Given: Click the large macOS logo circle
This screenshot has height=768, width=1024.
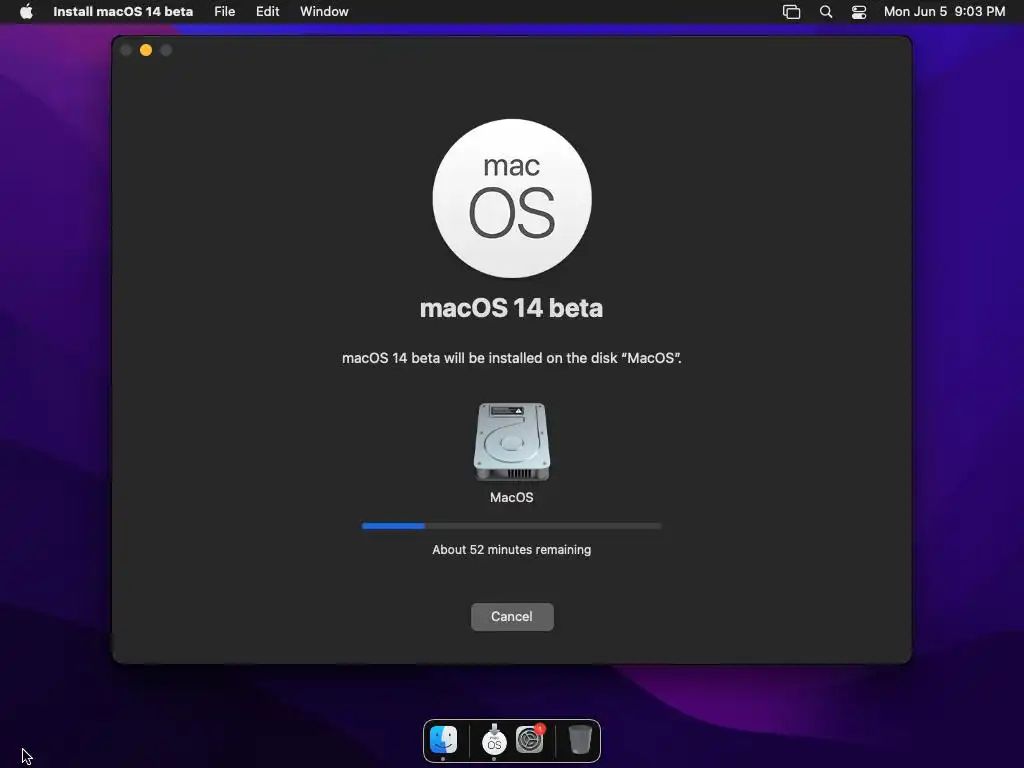Looking at the screenshot, I should pyautogui.click(x=512, y=199).
